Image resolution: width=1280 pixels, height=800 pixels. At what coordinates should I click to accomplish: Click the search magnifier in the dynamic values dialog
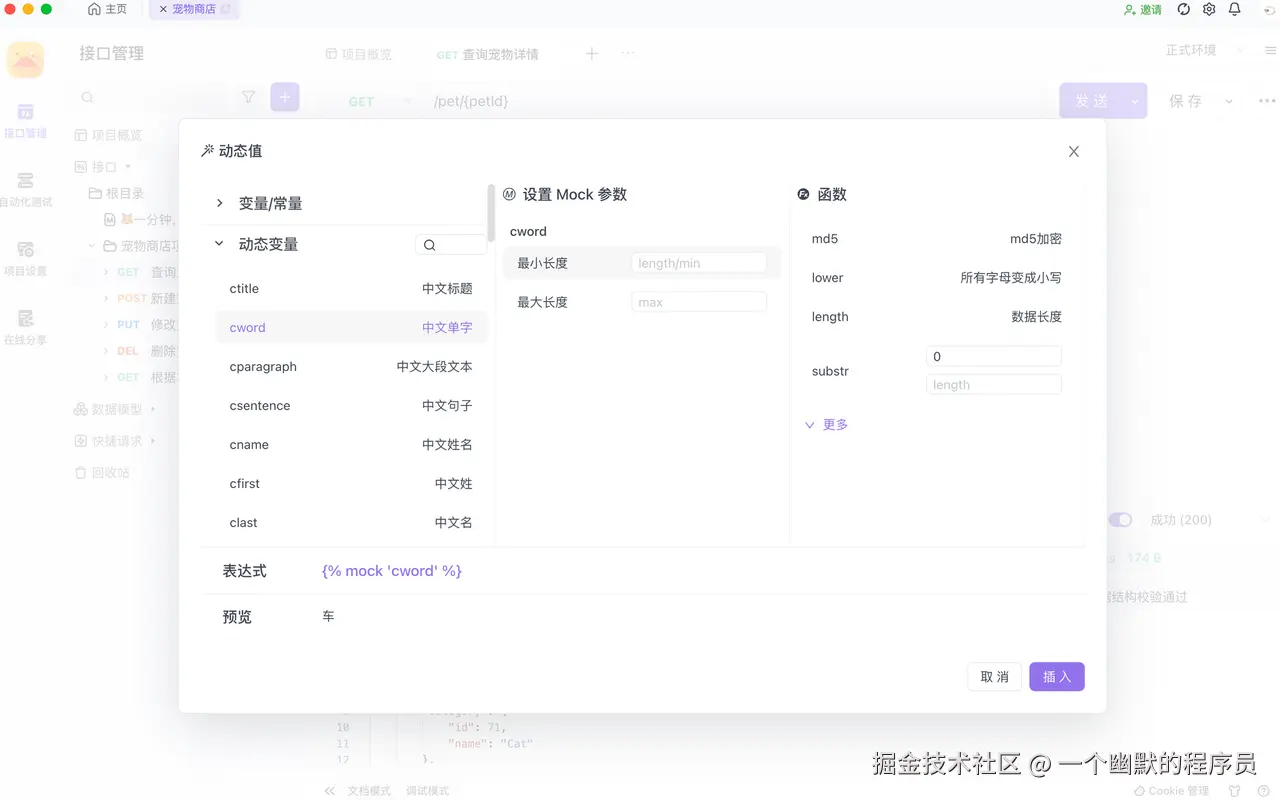point(428,244)
